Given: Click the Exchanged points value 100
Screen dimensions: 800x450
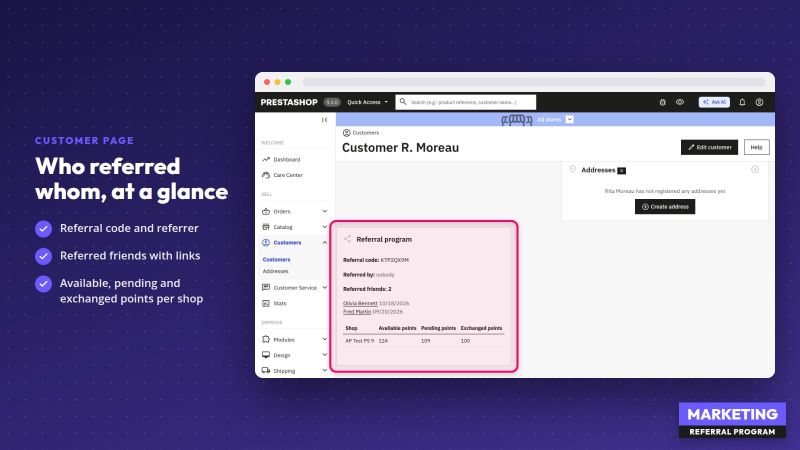Looking at the screenshot, I should [x=465, y=341].
